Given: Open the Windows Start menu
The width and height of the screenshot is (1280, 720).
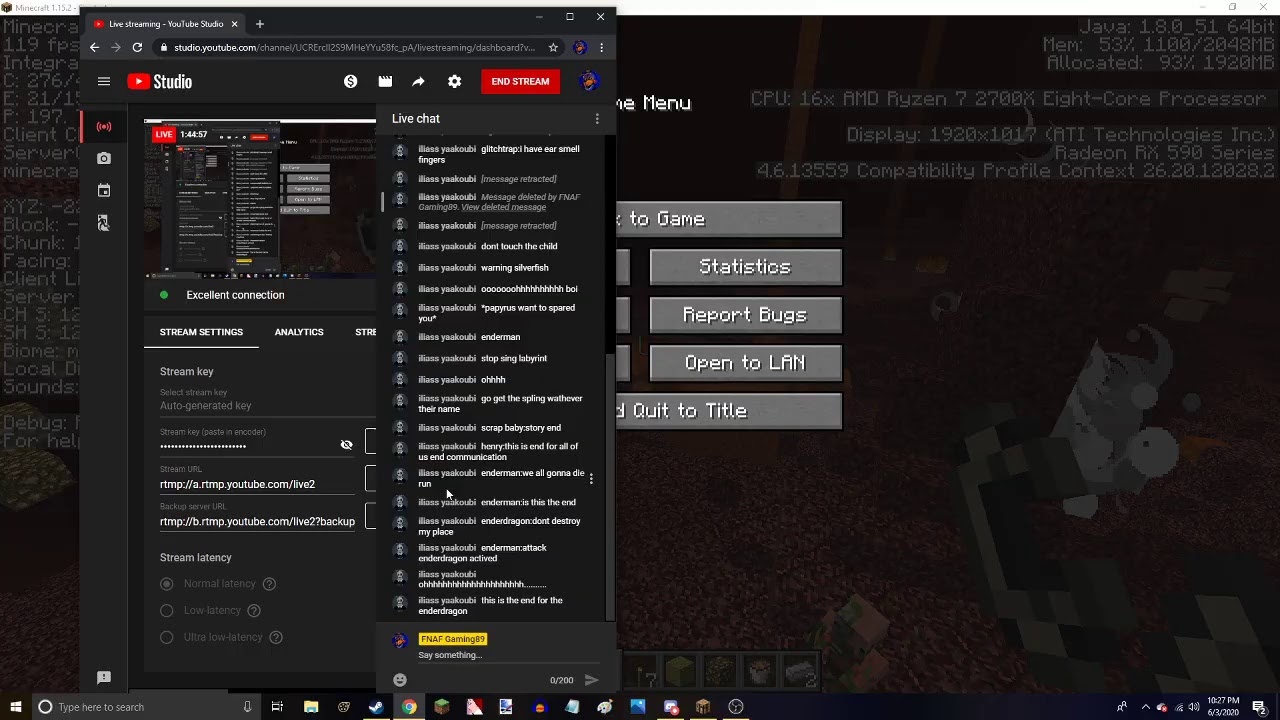Looking at the screenshot, I should click(14, 707).
